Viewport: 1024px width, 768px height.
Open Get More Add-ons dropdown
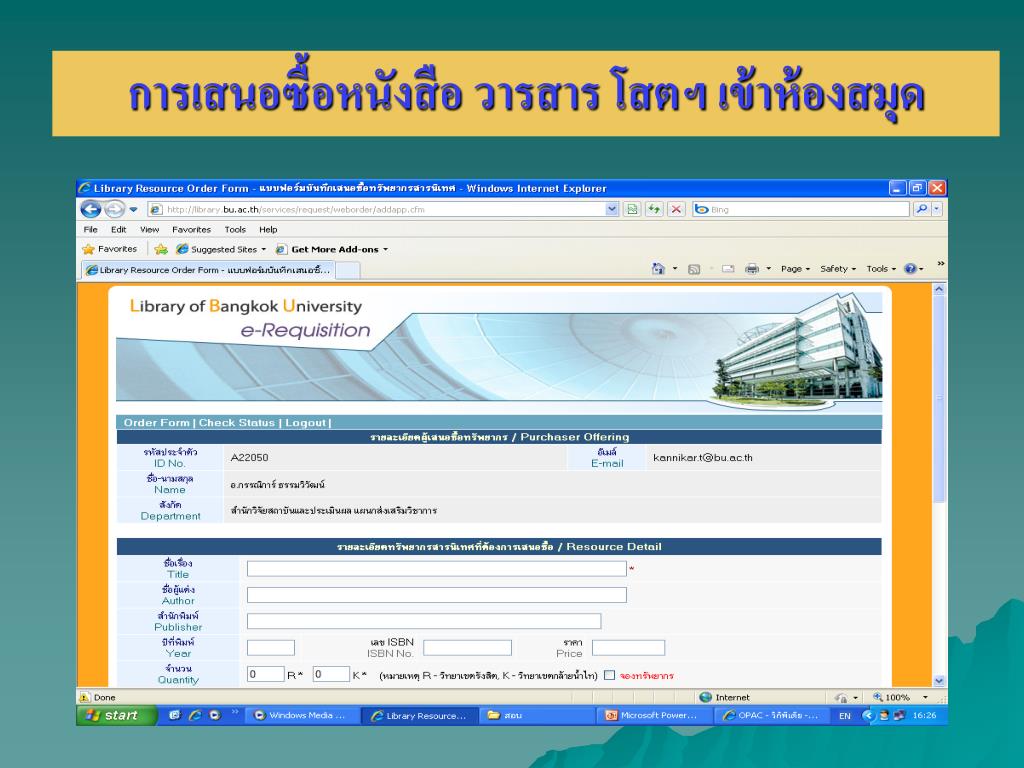point(332,249)
